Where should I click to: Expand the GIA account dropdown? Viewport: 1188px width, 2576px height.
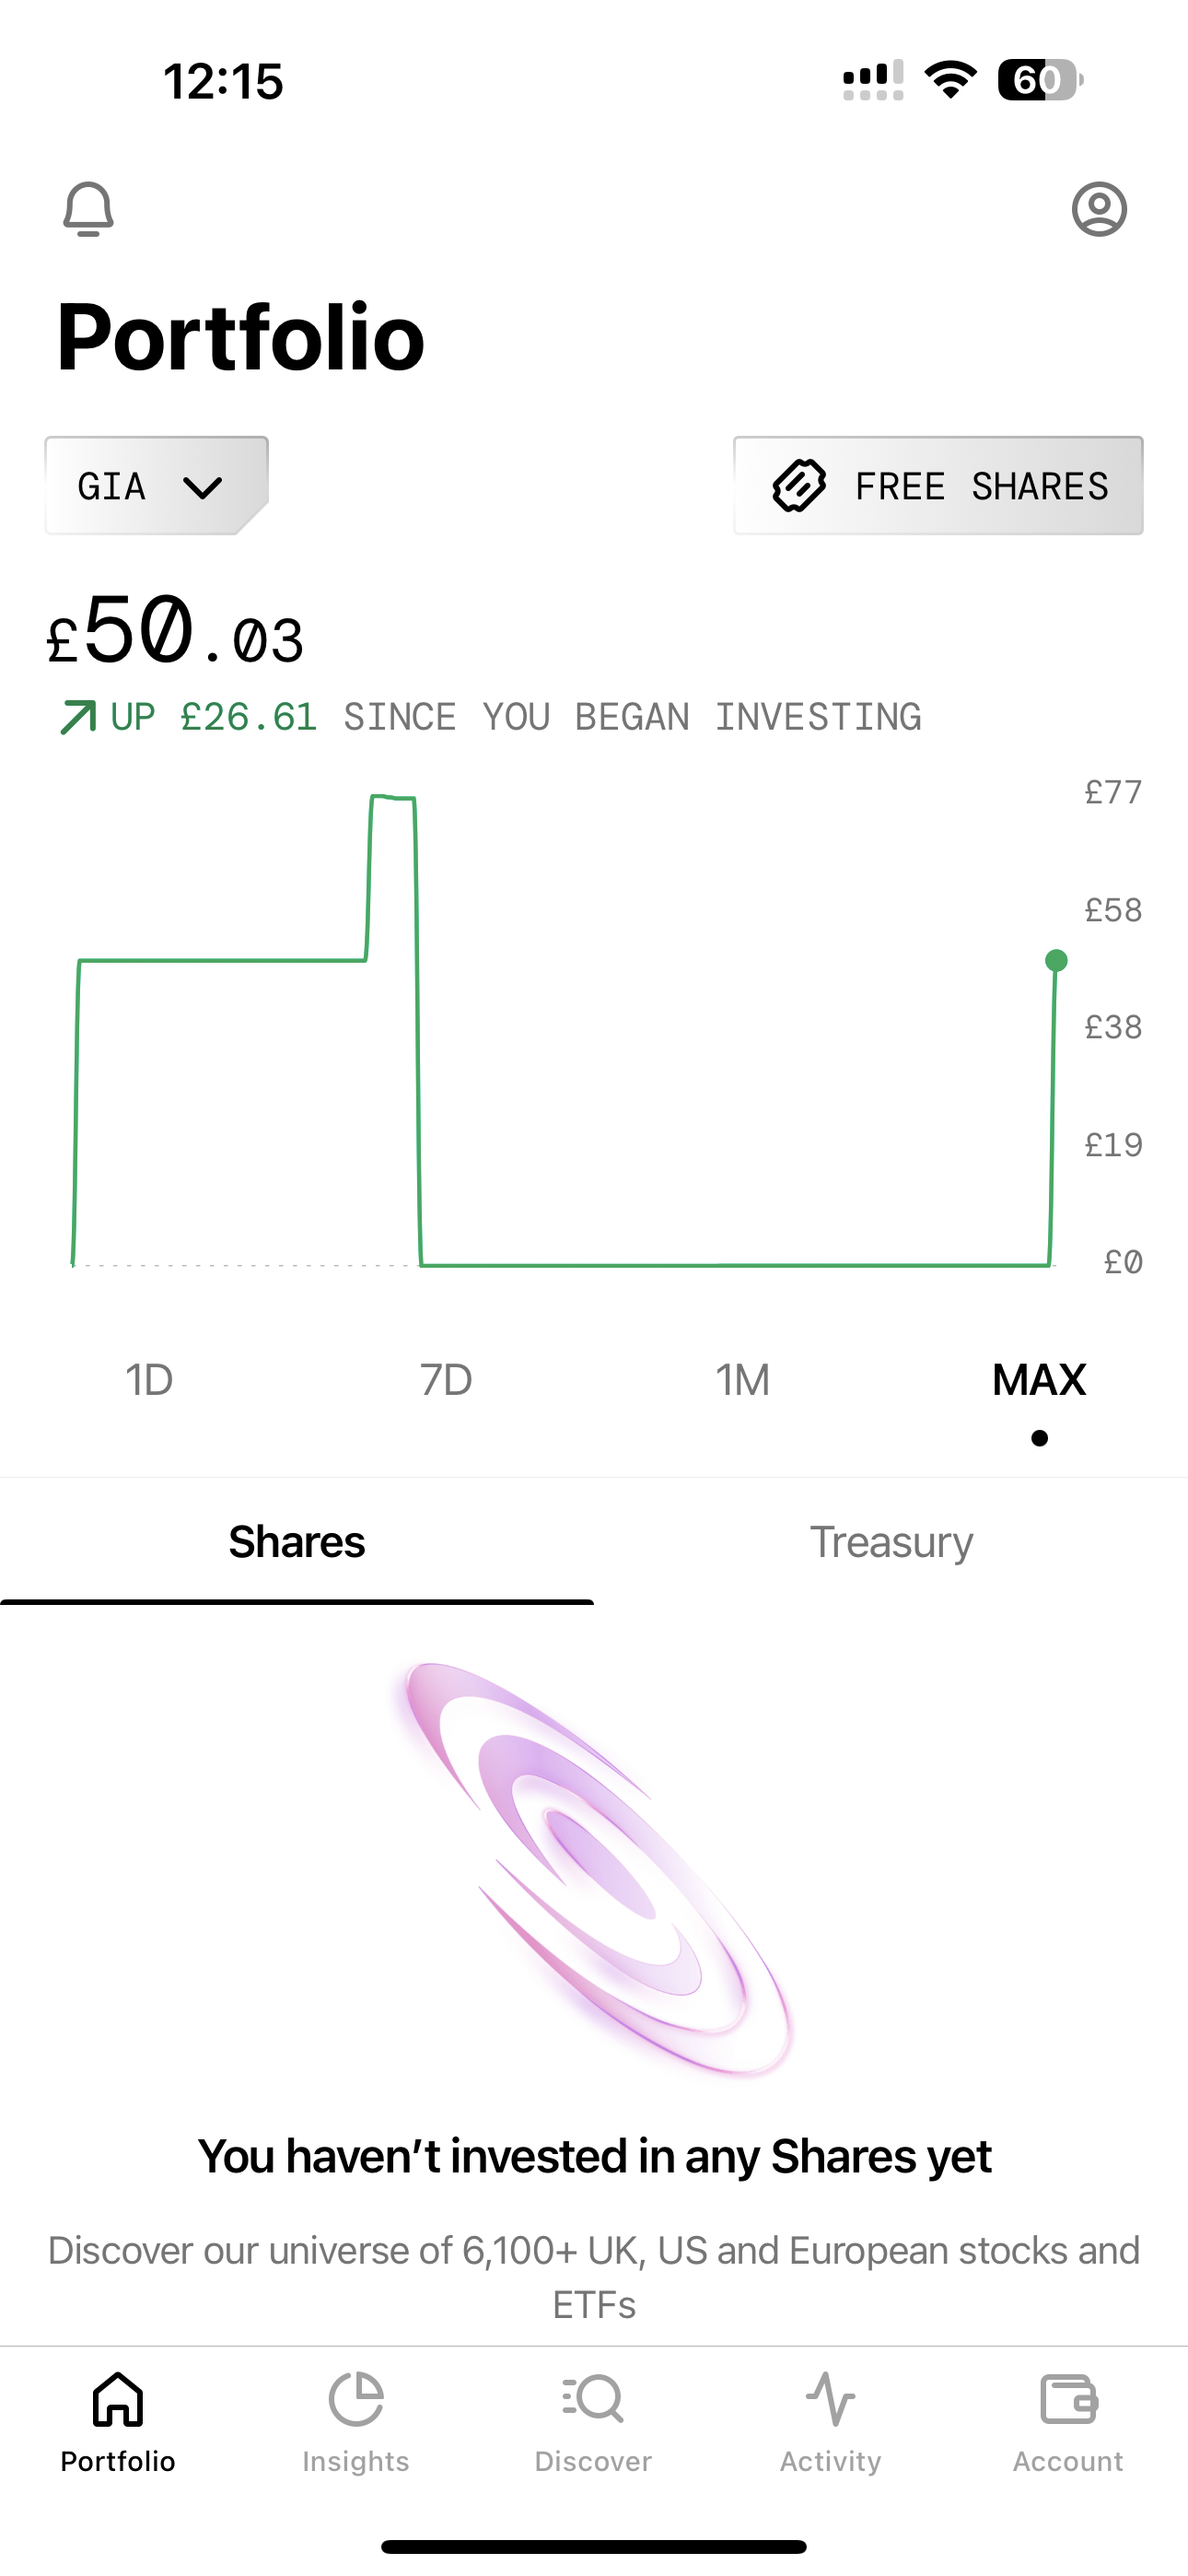[157, 486]
